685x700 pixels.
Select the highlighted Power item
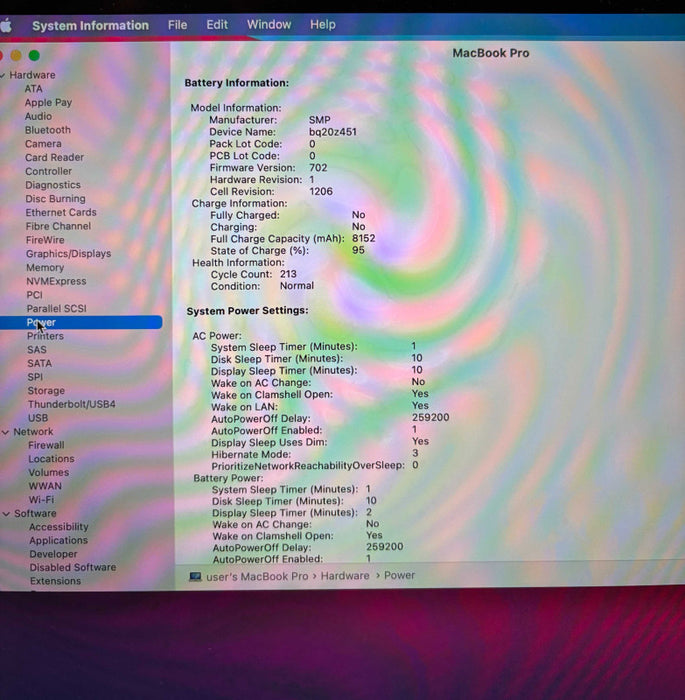coord(80,322)
